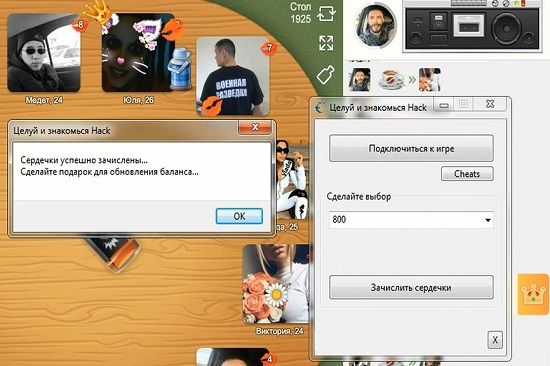Click the Cheats button

(467, 174)
